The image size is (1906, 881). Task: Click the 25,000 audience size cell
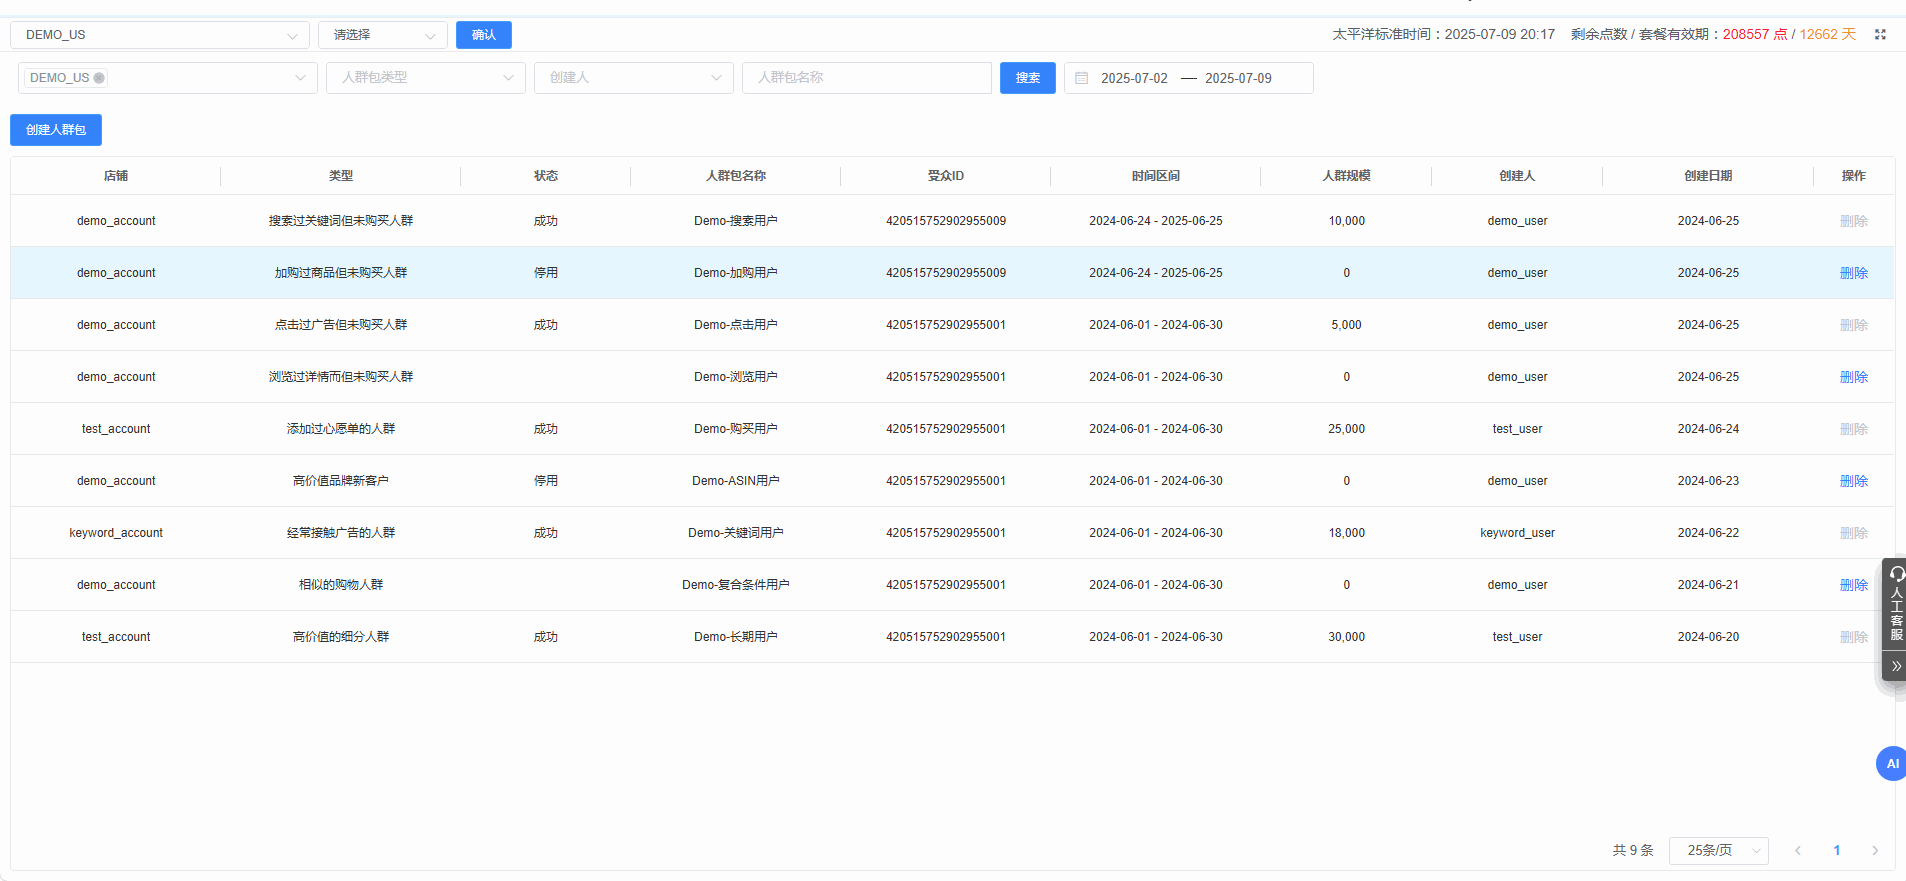point(1347,429)
